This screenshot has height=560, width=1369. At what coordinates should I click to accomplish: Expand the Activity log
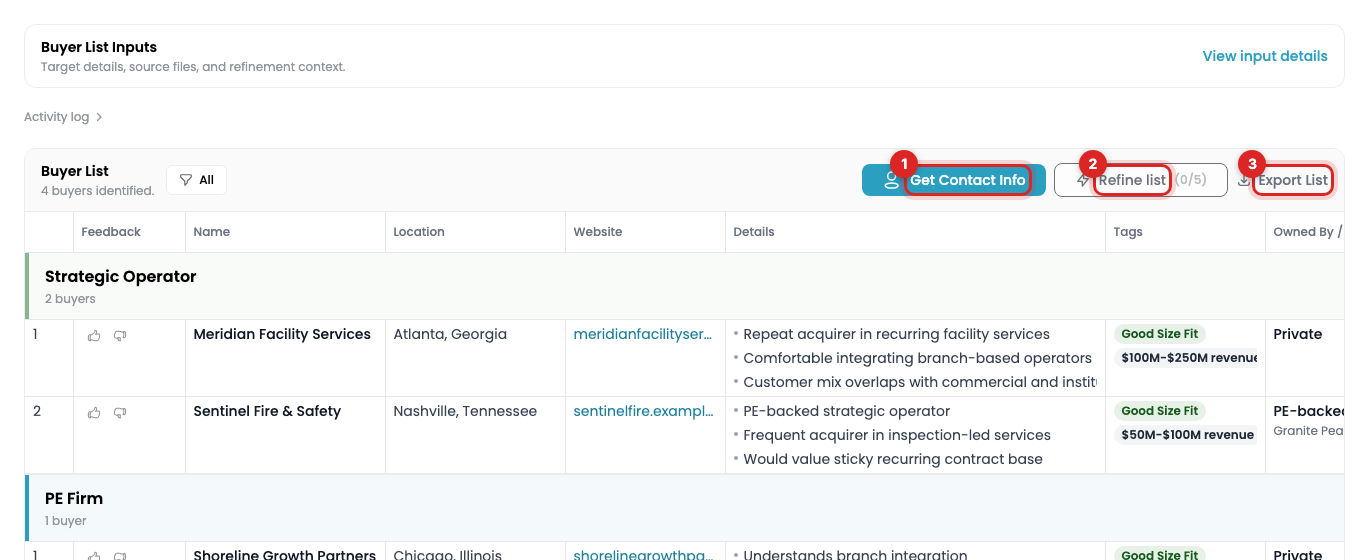point(64,117)
